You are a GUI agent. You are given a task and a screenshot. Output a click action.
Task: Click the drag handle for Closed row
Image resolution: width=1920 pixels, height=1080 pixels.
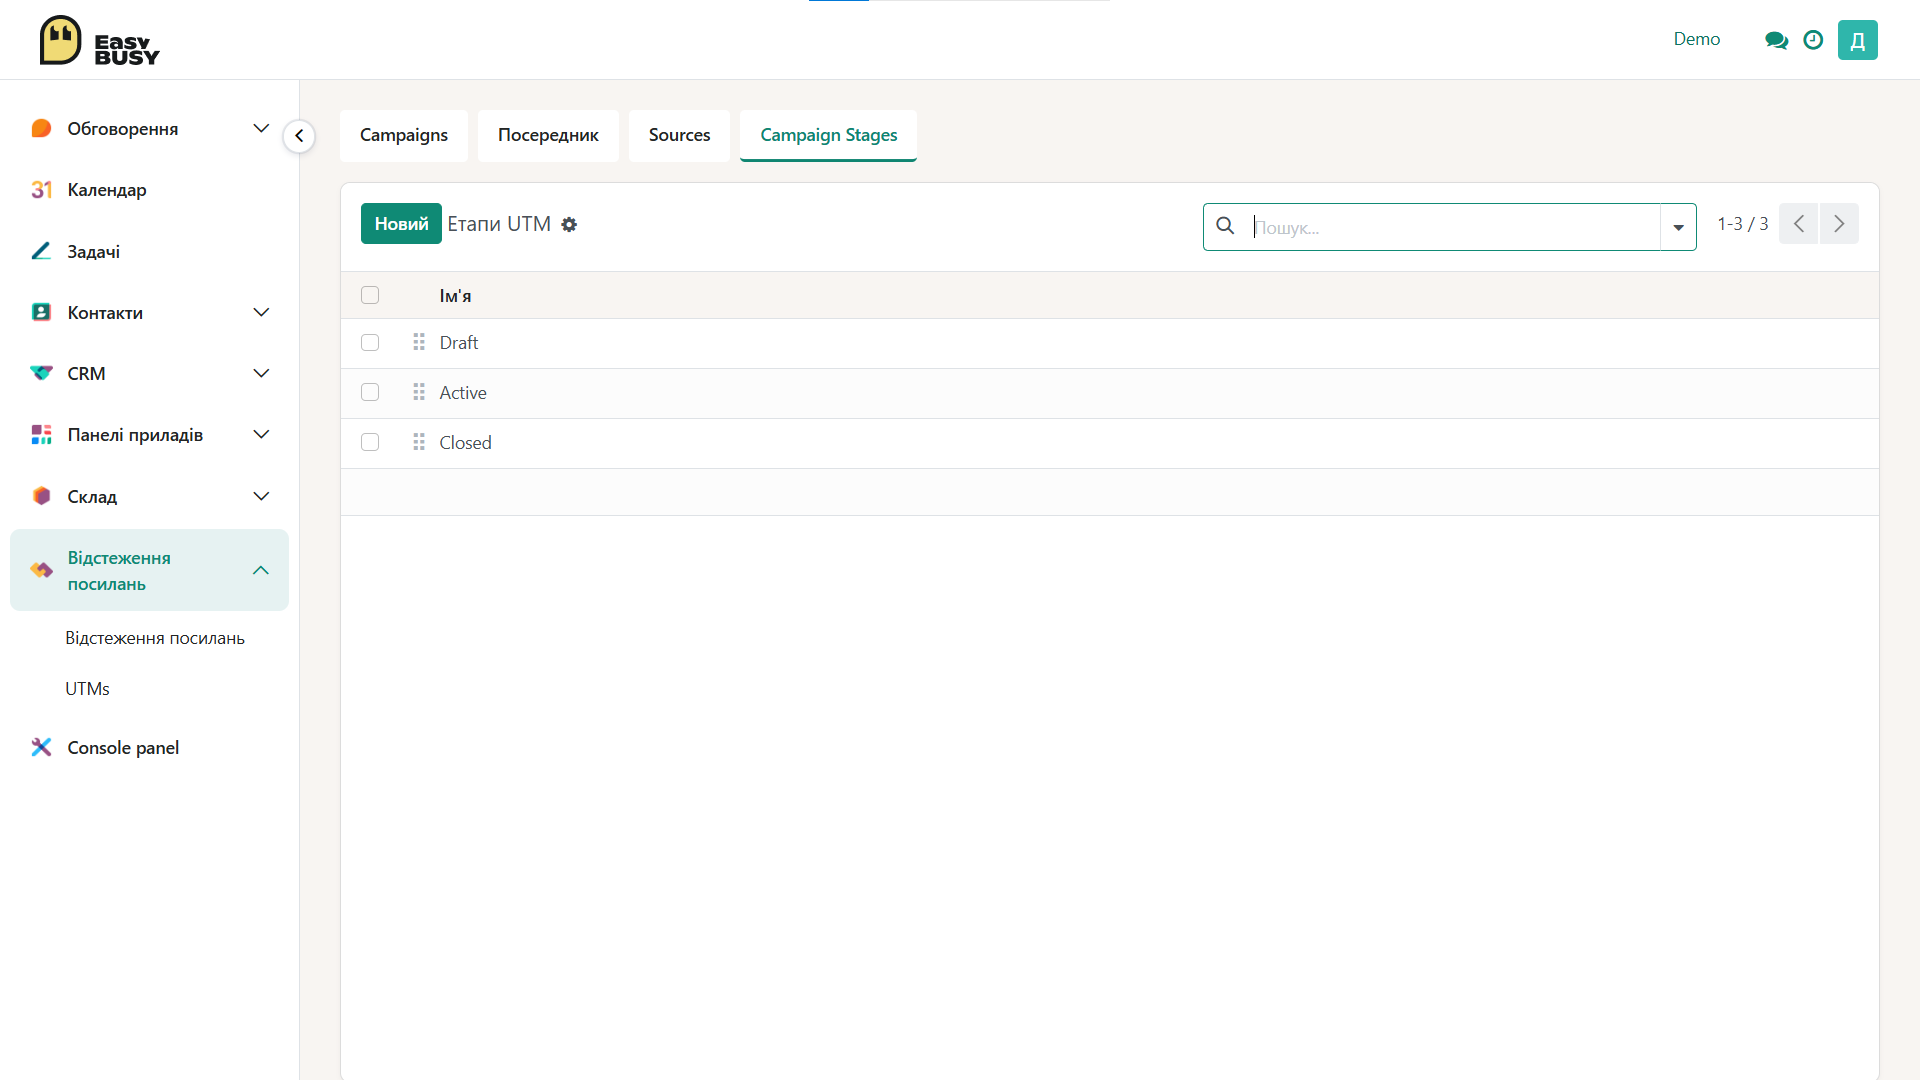pyautogui.click(x=419, y=442)
